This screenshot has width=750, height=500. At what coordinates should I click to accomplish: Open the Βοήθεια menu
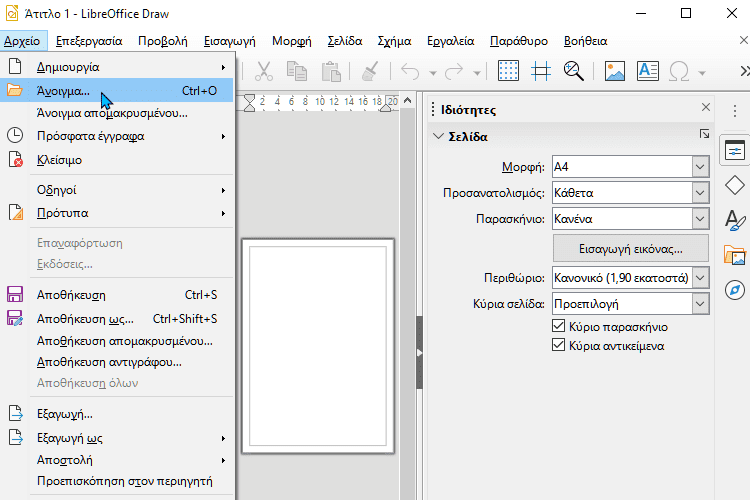point(585,41)
